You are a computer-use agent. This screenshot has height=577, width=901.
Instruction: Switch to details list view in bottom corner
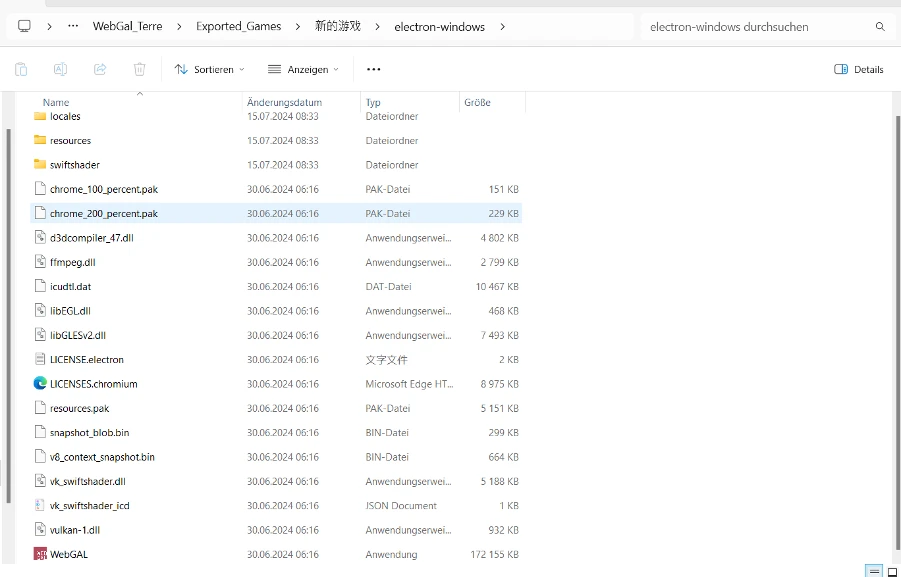[x=874, y=571]
